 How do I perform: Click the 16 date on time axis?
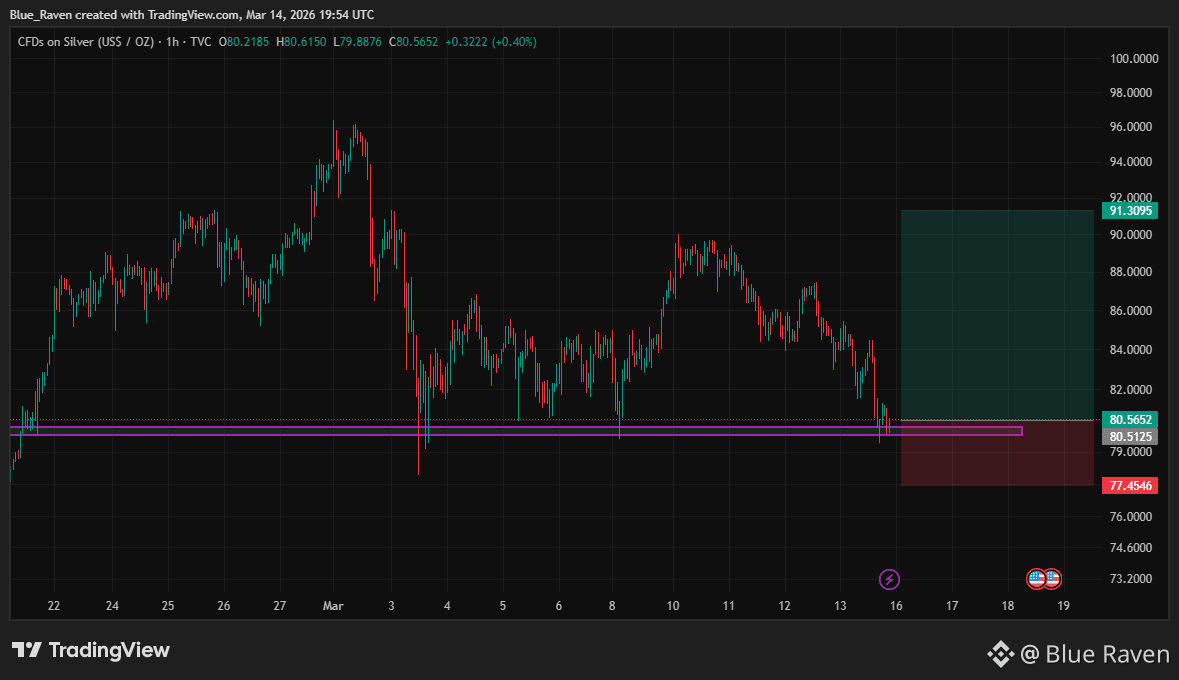tap(896, 606)
